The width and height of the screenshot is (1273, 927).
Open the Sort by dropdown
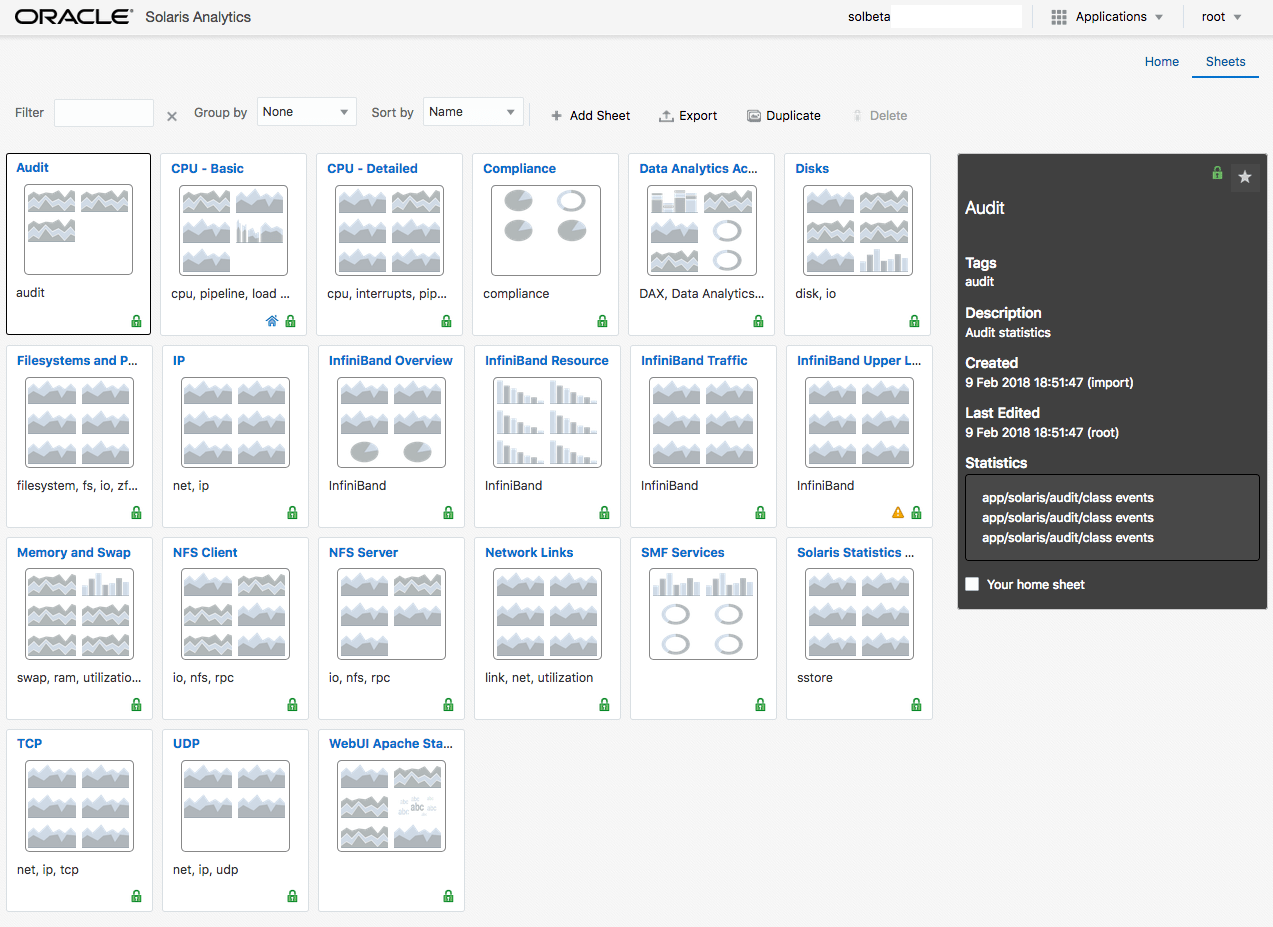tap(473, 112)
